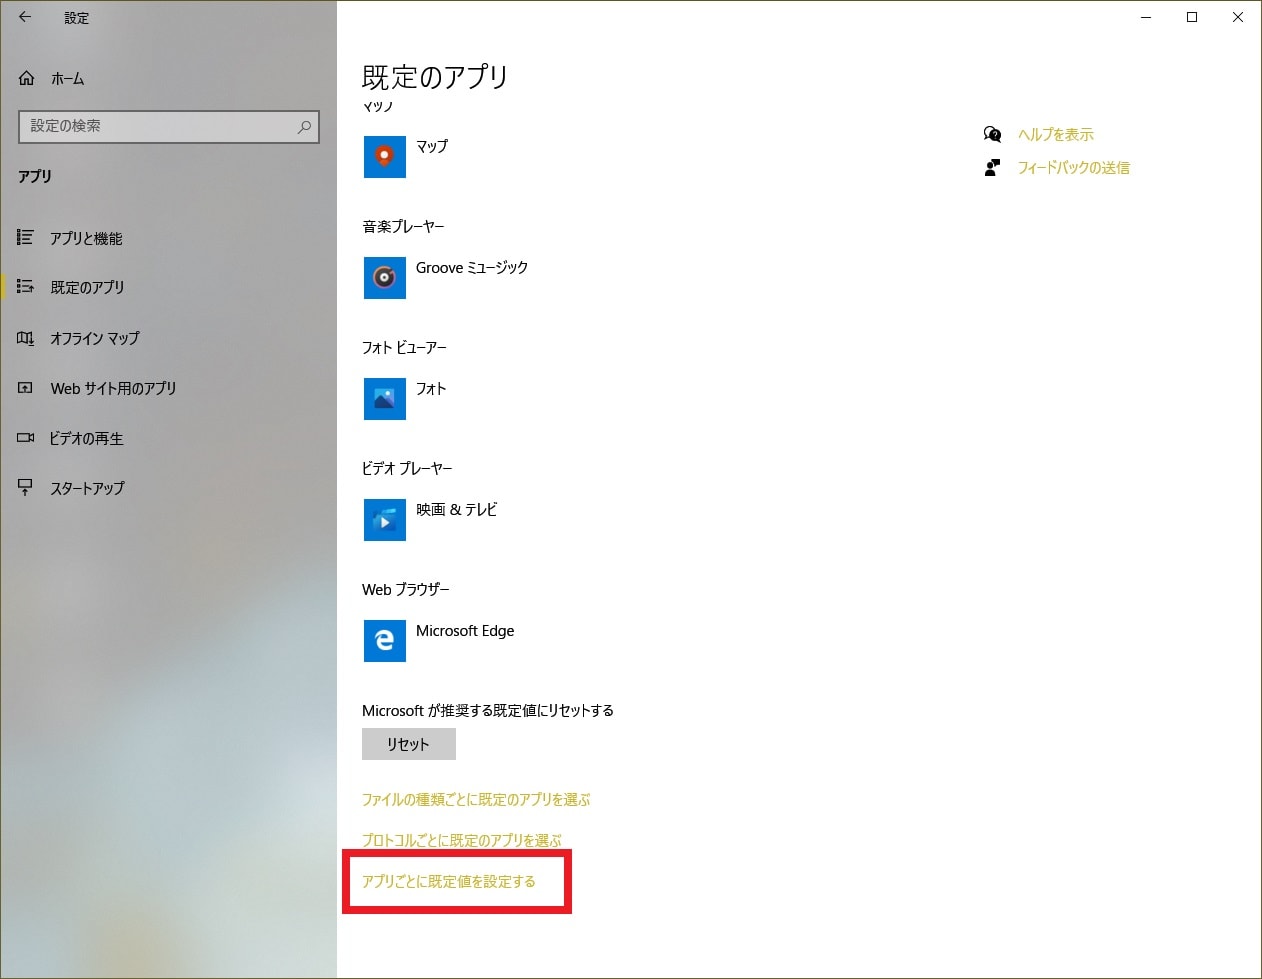The image size is (1262, 979).
Task: Close the 設定 window
Action: point(1238,17)
